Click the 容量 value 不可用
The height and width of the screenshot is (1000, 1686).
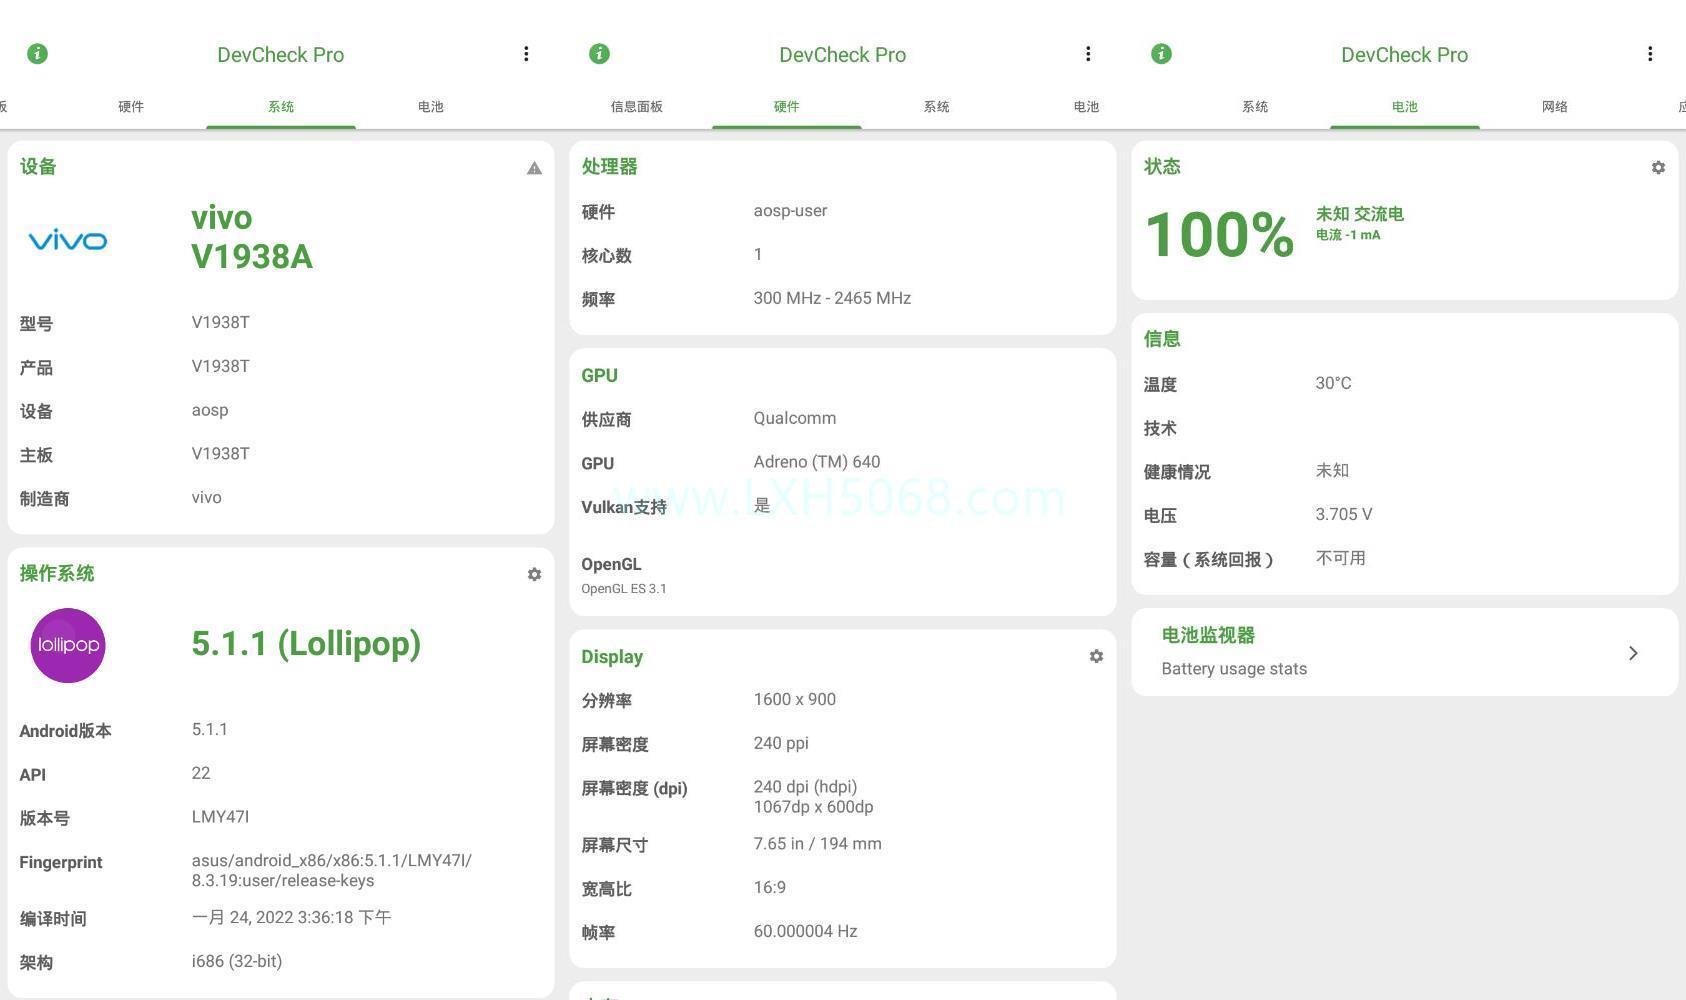click(x=1341, y=558)
